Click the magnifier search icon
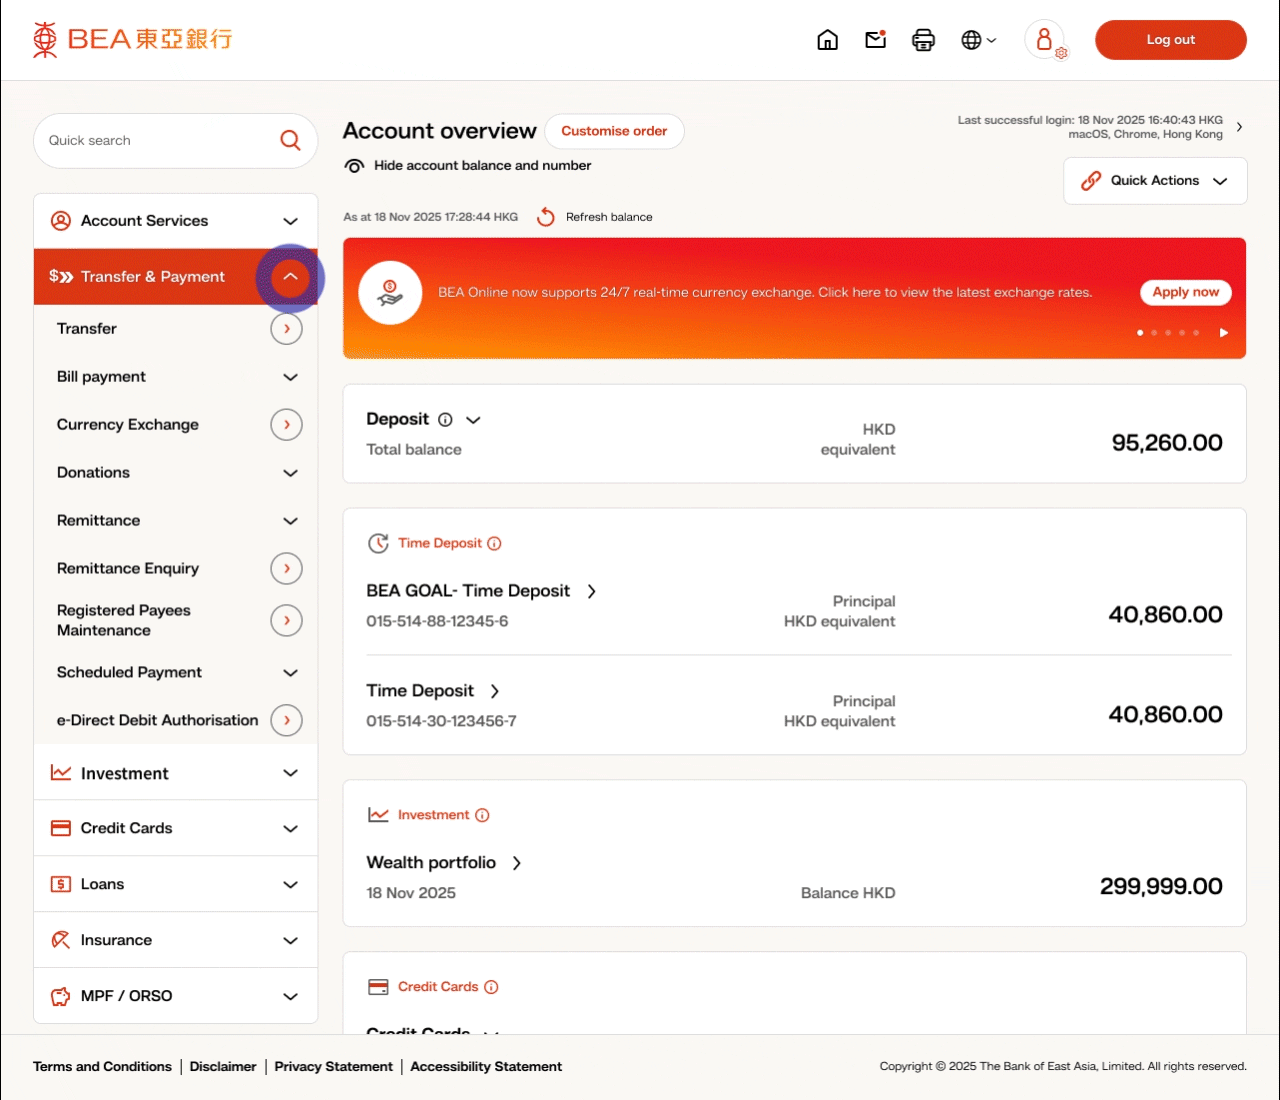Image resolution: width=1280 pixels, height=1100 pixels. [290, 141]
